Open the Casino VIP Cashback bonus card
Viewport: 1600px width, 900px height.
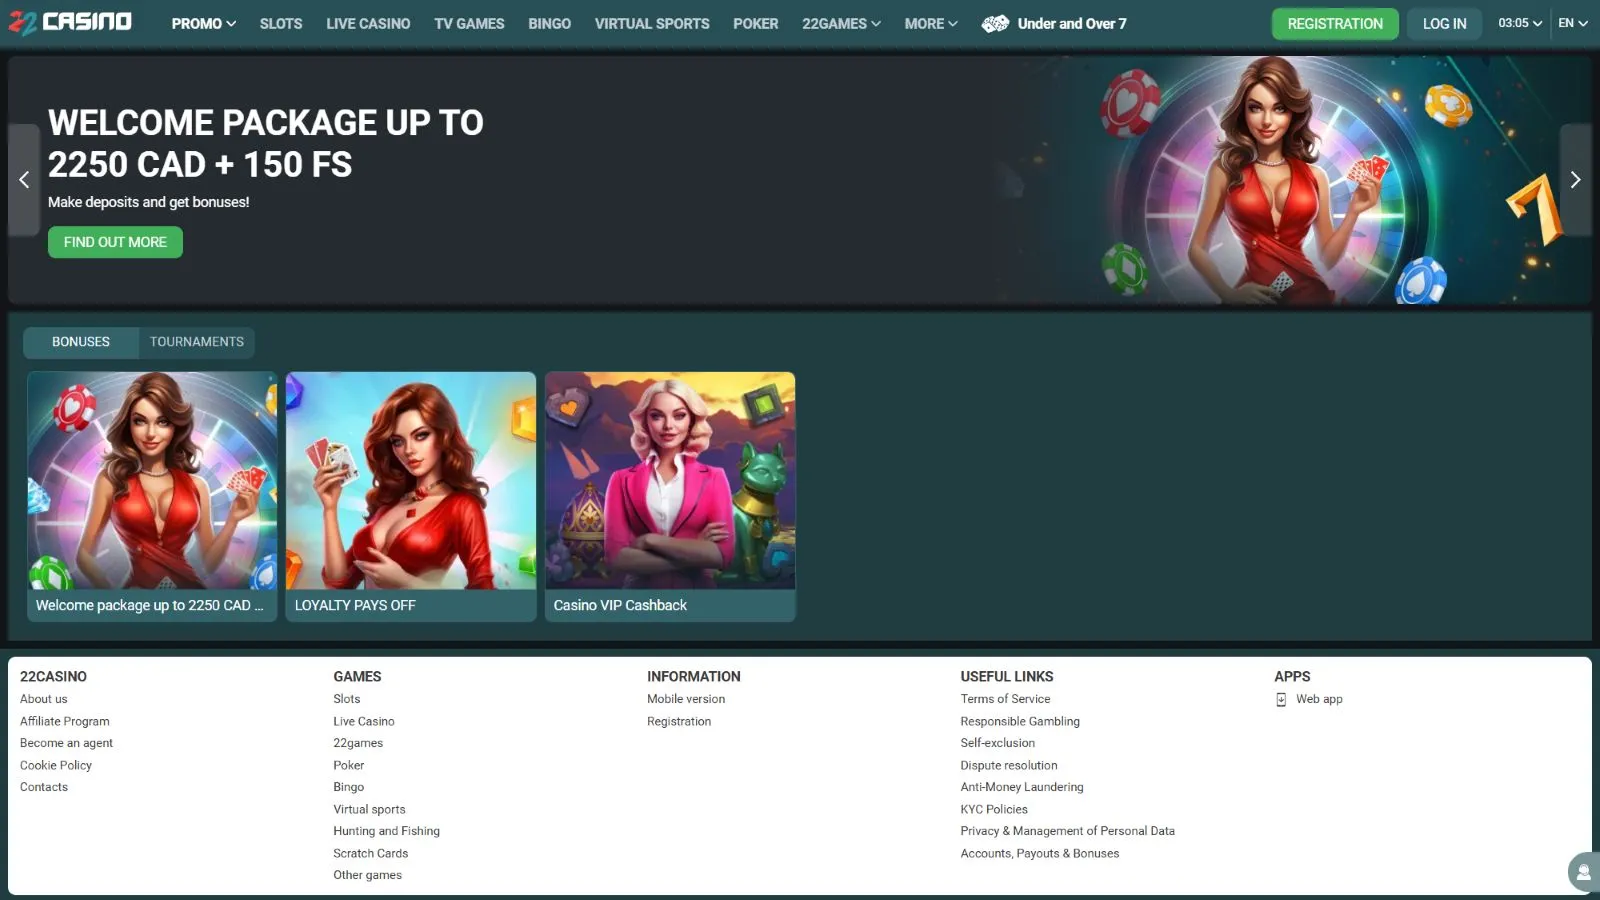tap(670, 496)
